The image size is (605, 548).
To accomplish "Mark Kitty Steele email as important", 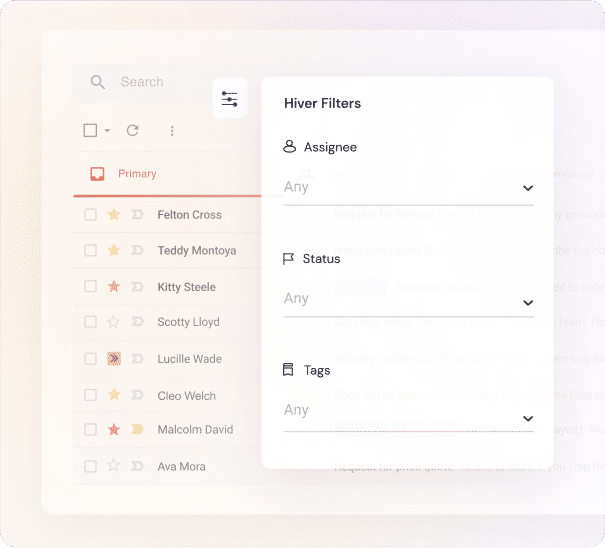I will 137,286.
